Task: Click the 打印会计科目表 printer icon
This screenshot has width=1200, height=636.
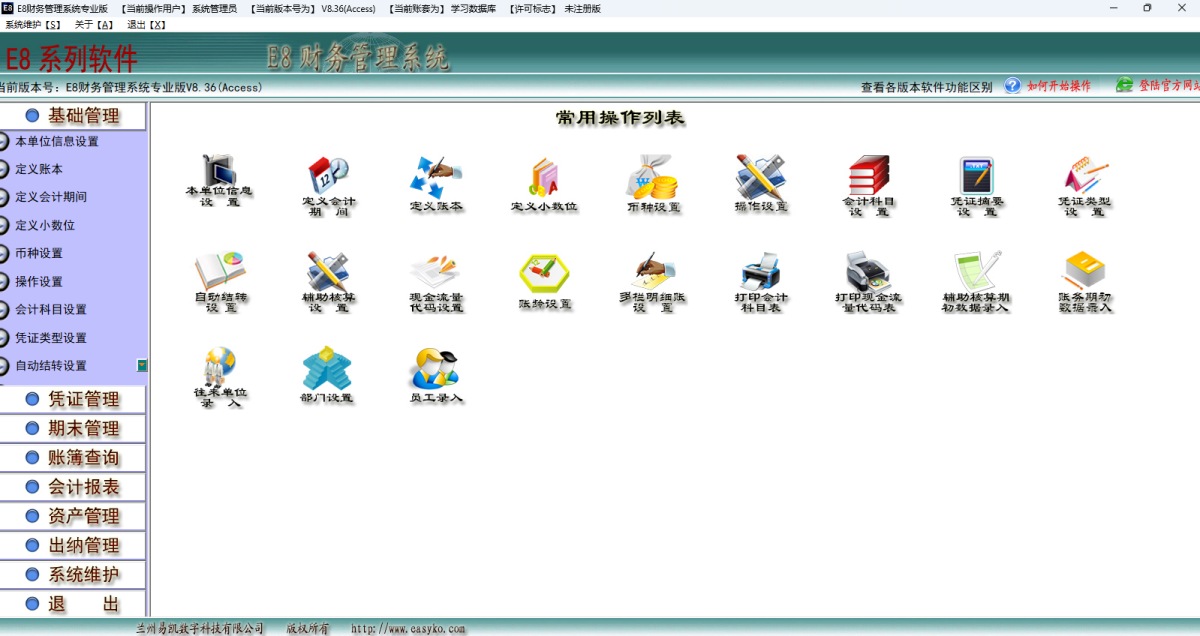Action: (761, 270)
